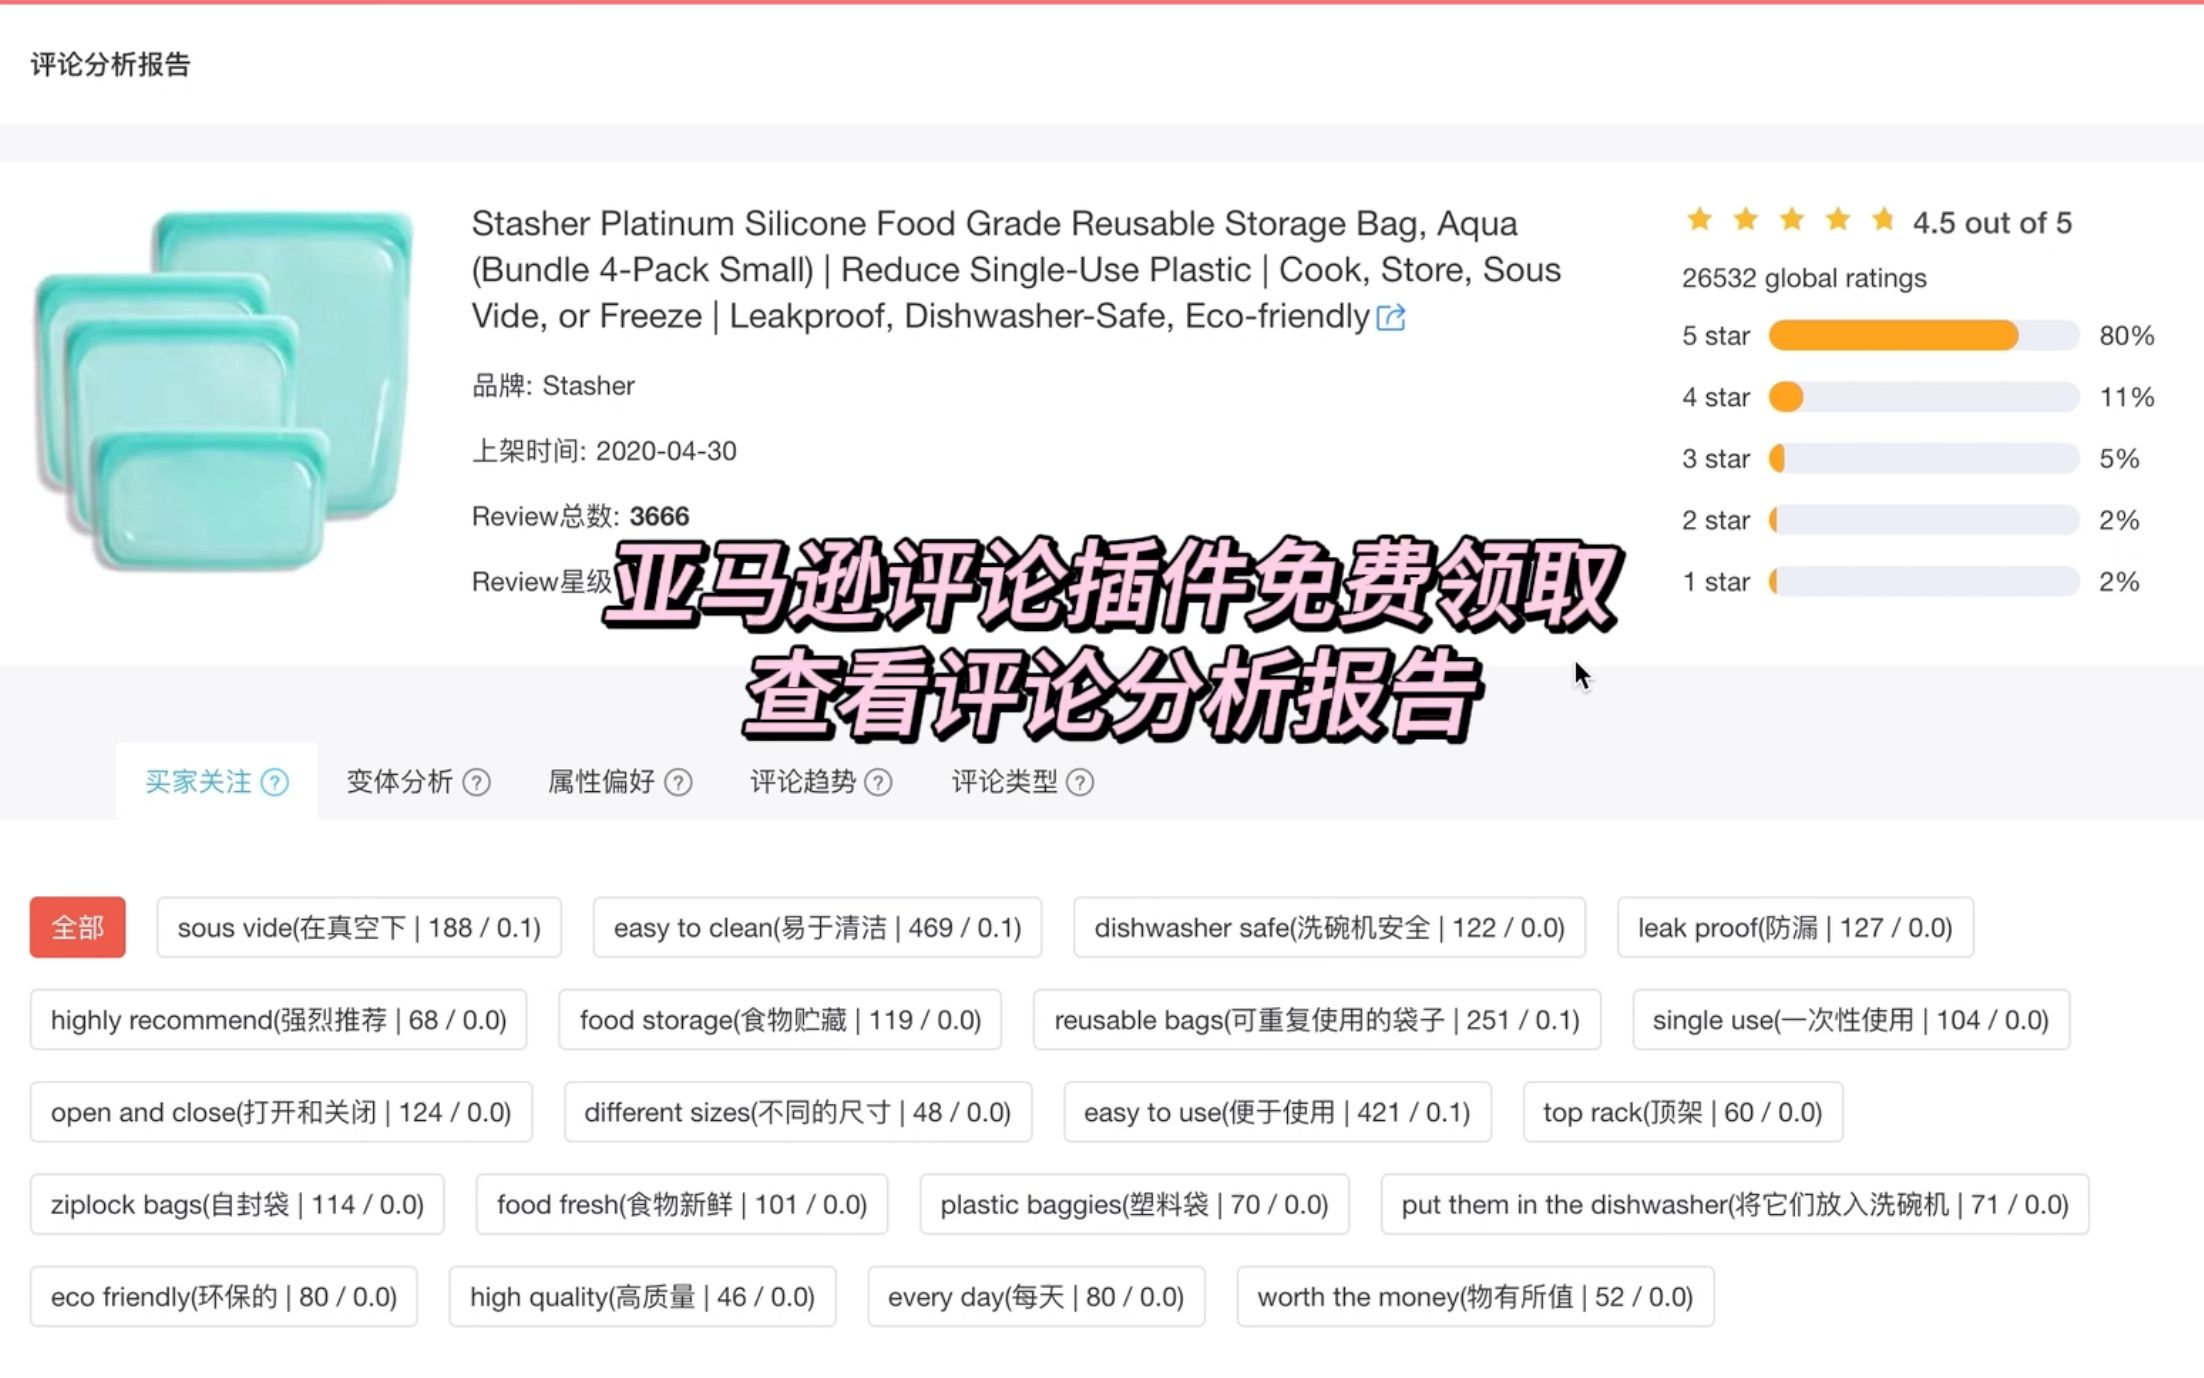Click the 11% four star percentage
The width and height of the screenshot is (2204, 1378).
tap(2126, 397)
